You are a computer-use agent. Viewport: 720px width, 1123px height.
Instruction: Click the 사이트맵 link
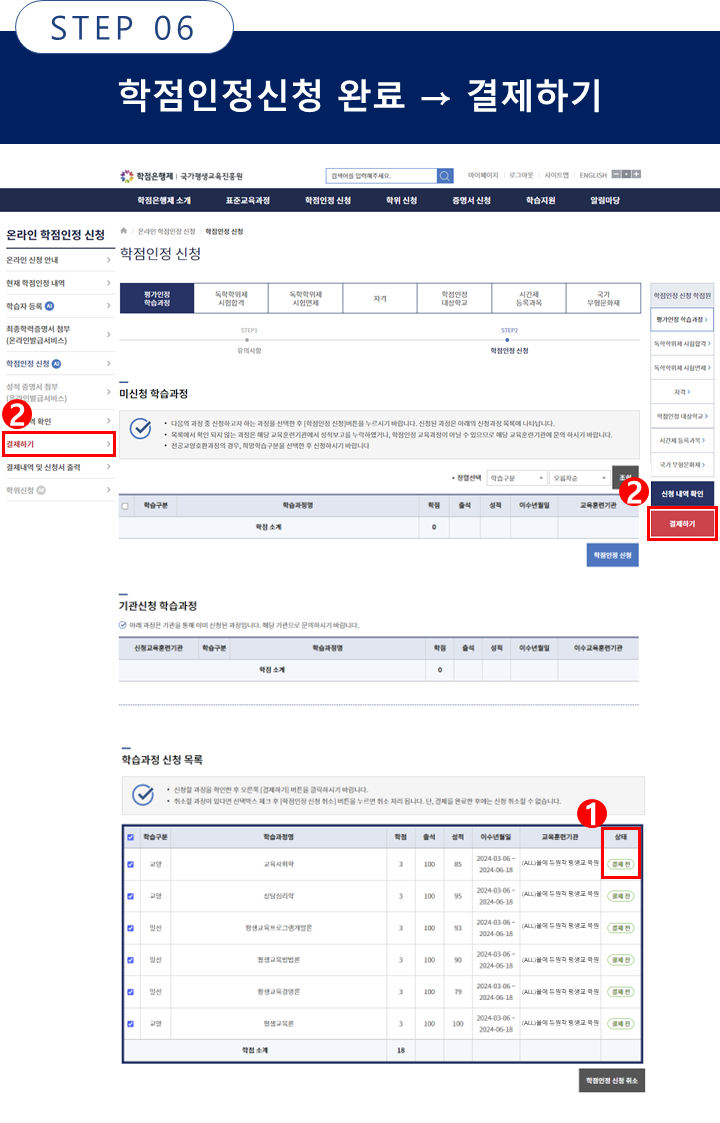pyautogui.click(x=557, y=175)
